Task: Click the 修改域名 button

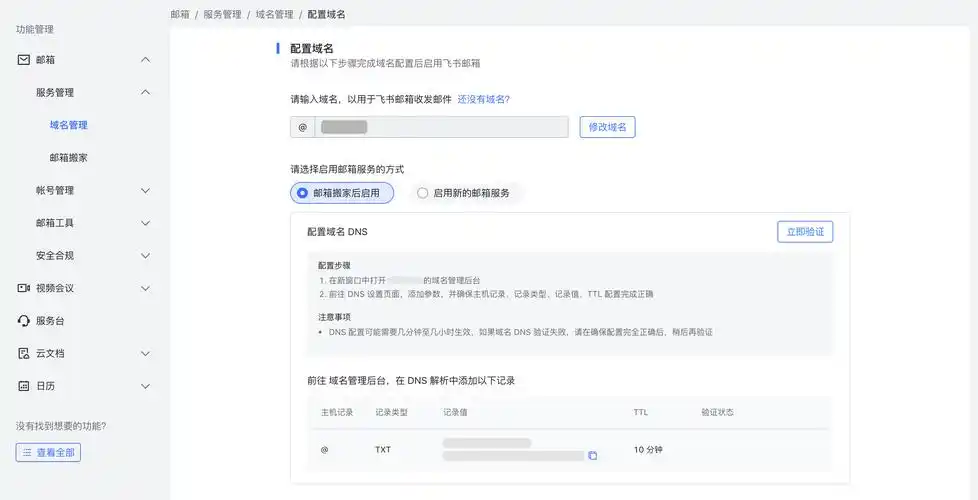Action: click(608, 127)
